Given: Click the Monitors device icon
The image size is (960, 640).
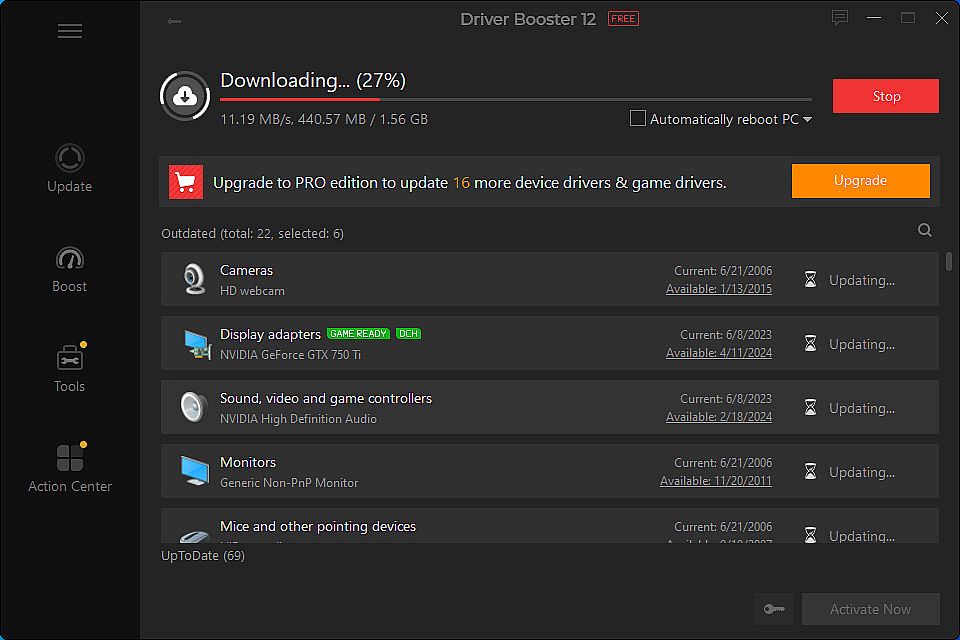Looking at the screenshot, I should click(x=195, y=470).
